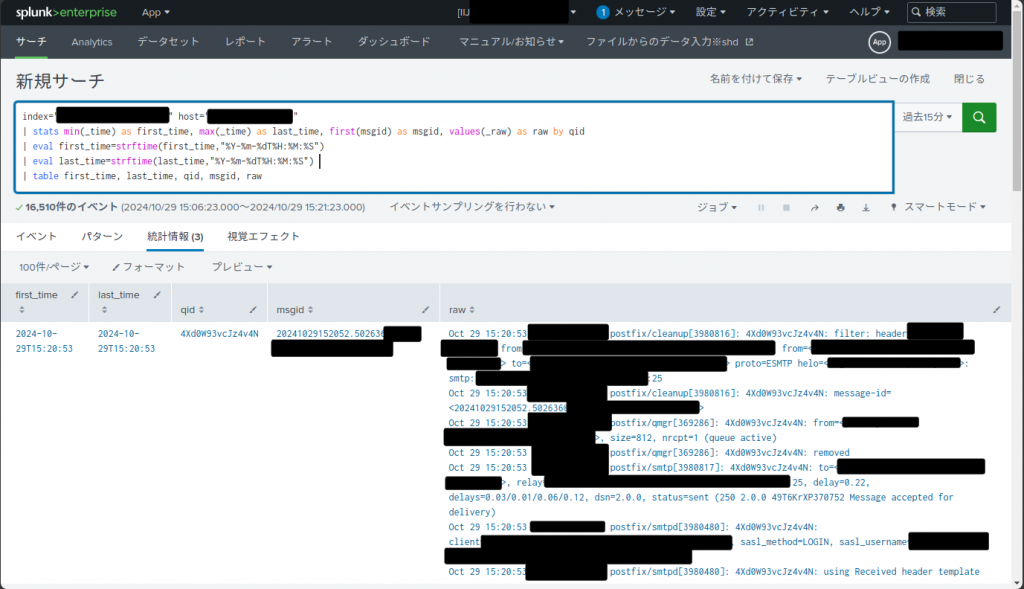Expand the ジョブ dropdown

(716, 206)
